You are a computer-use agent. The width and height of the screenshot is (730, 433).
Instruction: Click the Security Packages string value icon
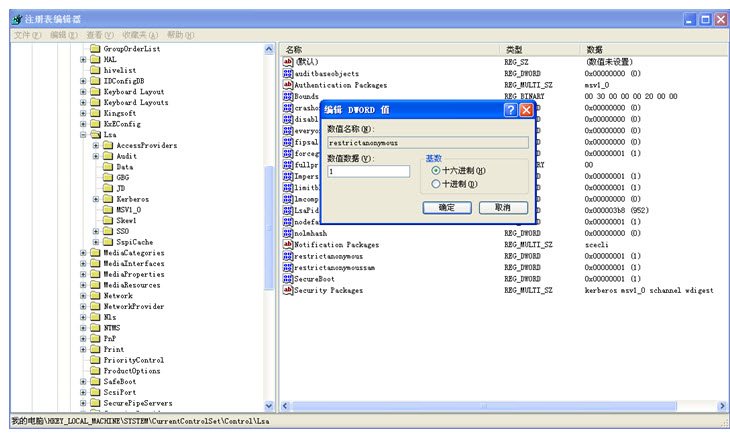(x=288, y=290)
